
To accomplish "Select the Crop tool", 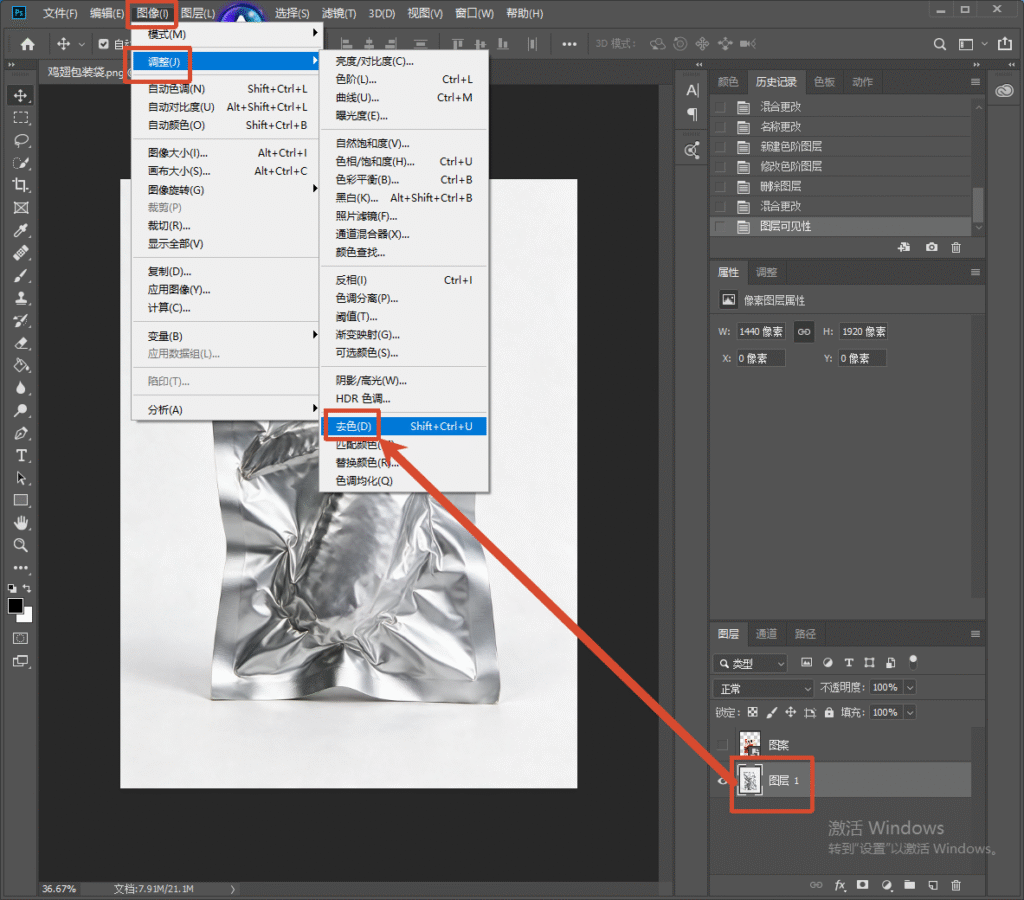I will click(x=21, y=185).
